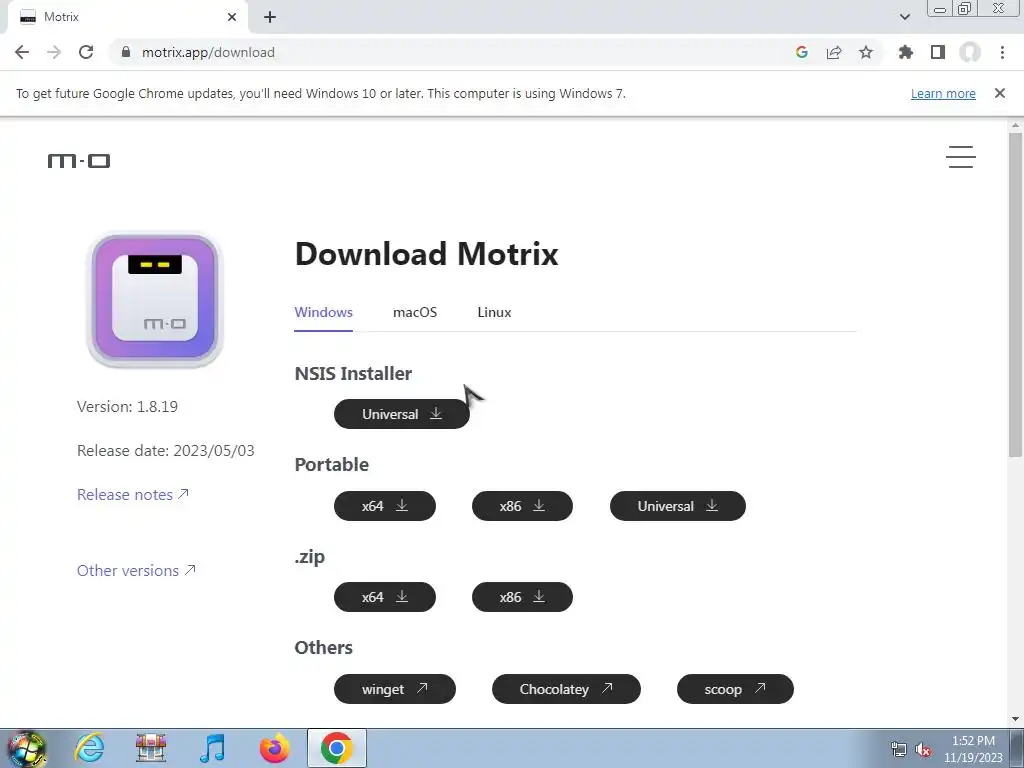Bookmark this page with star icon
Screen dimensions: 1024x768
866,52
